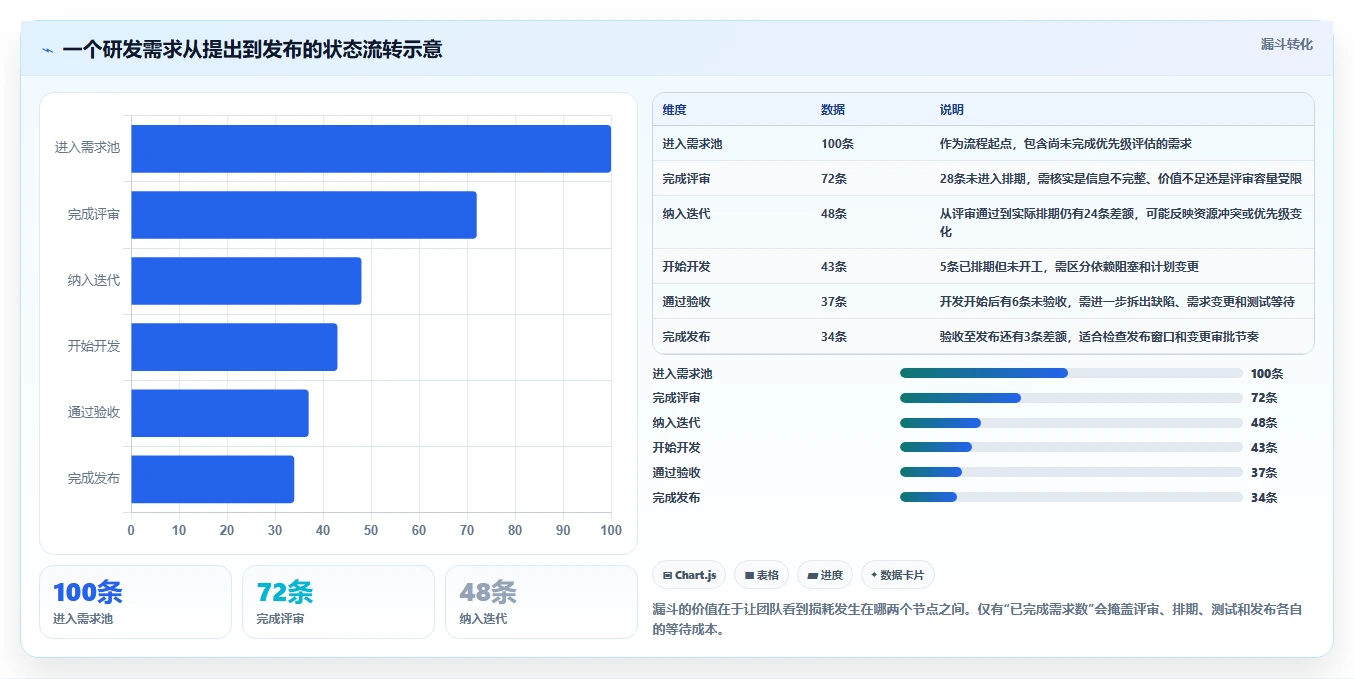Viewport: 1354px width, 679px height.
Task: Click the 通过验收 label on the chart axis
Action: click(94, 412)
